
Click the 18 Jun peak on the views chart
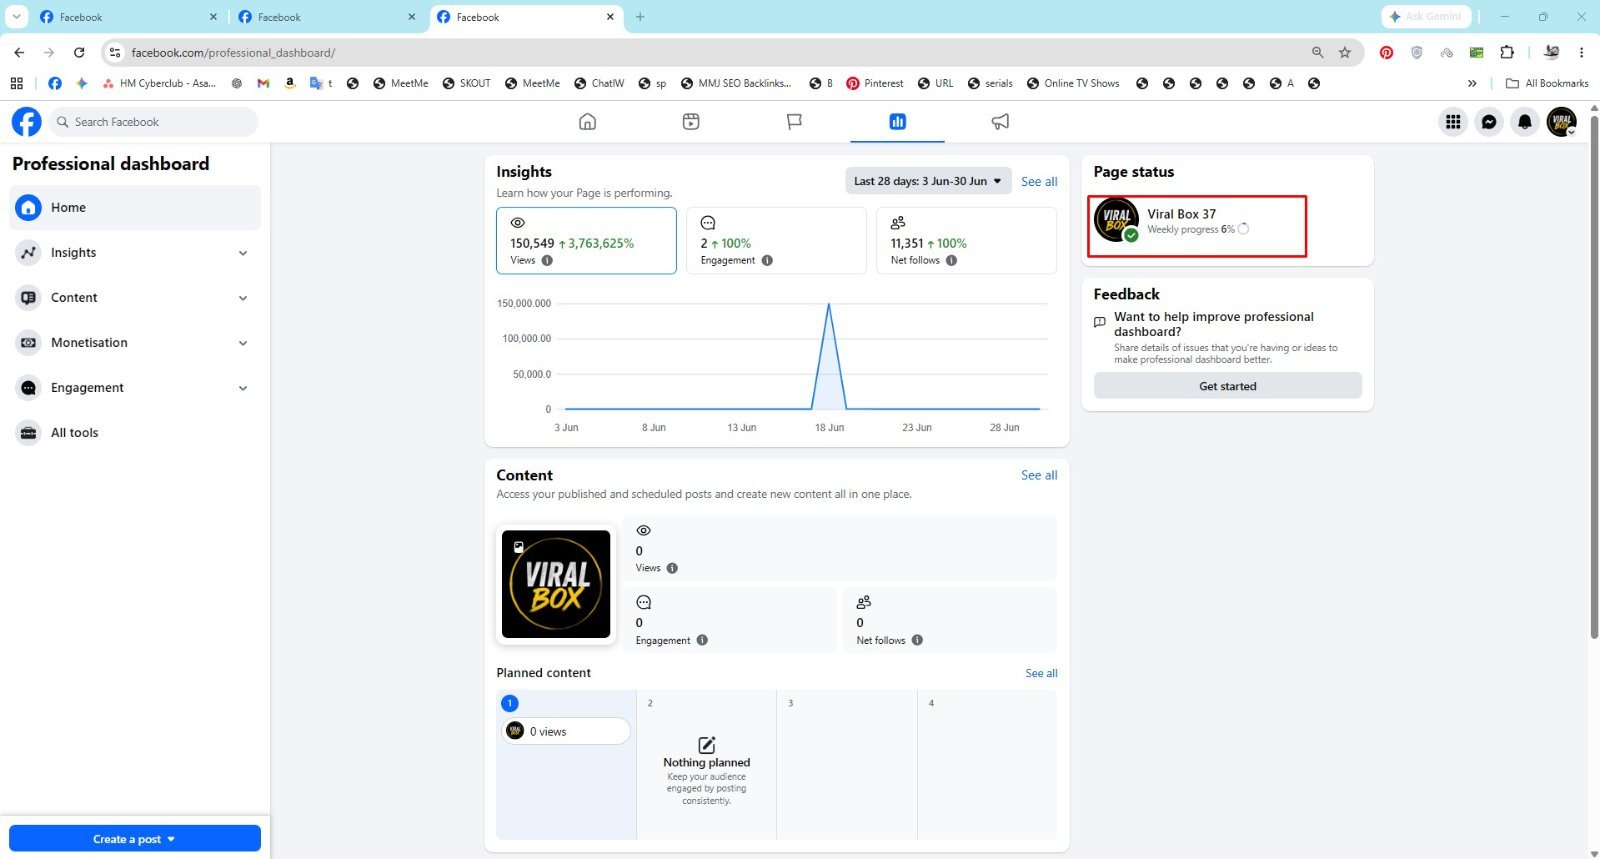pyautogui.click(x=828, y=305)
